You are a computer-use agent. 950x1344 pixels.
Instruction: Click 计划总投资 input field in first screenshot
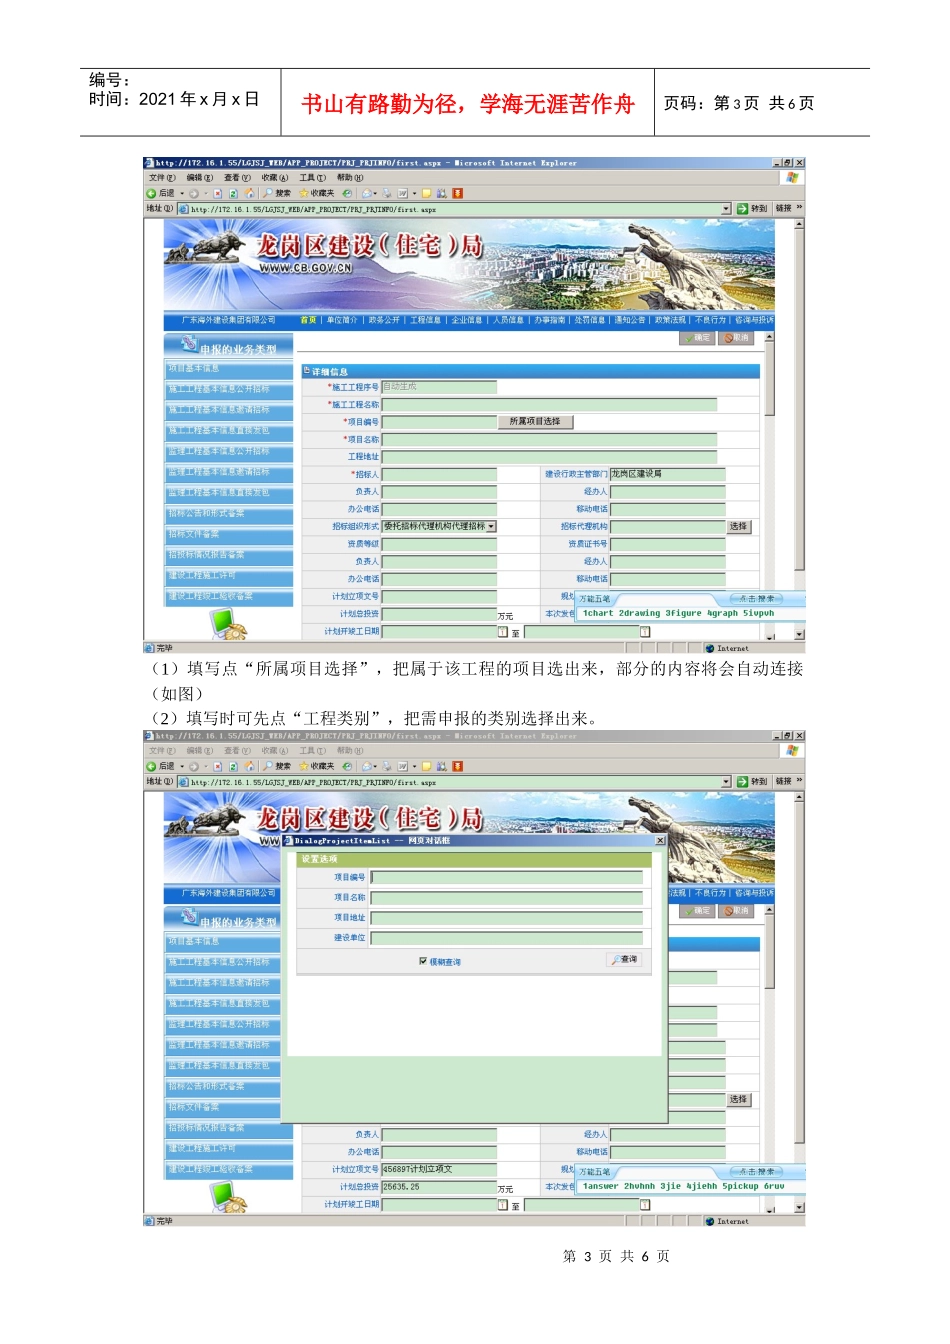point(439,614)
